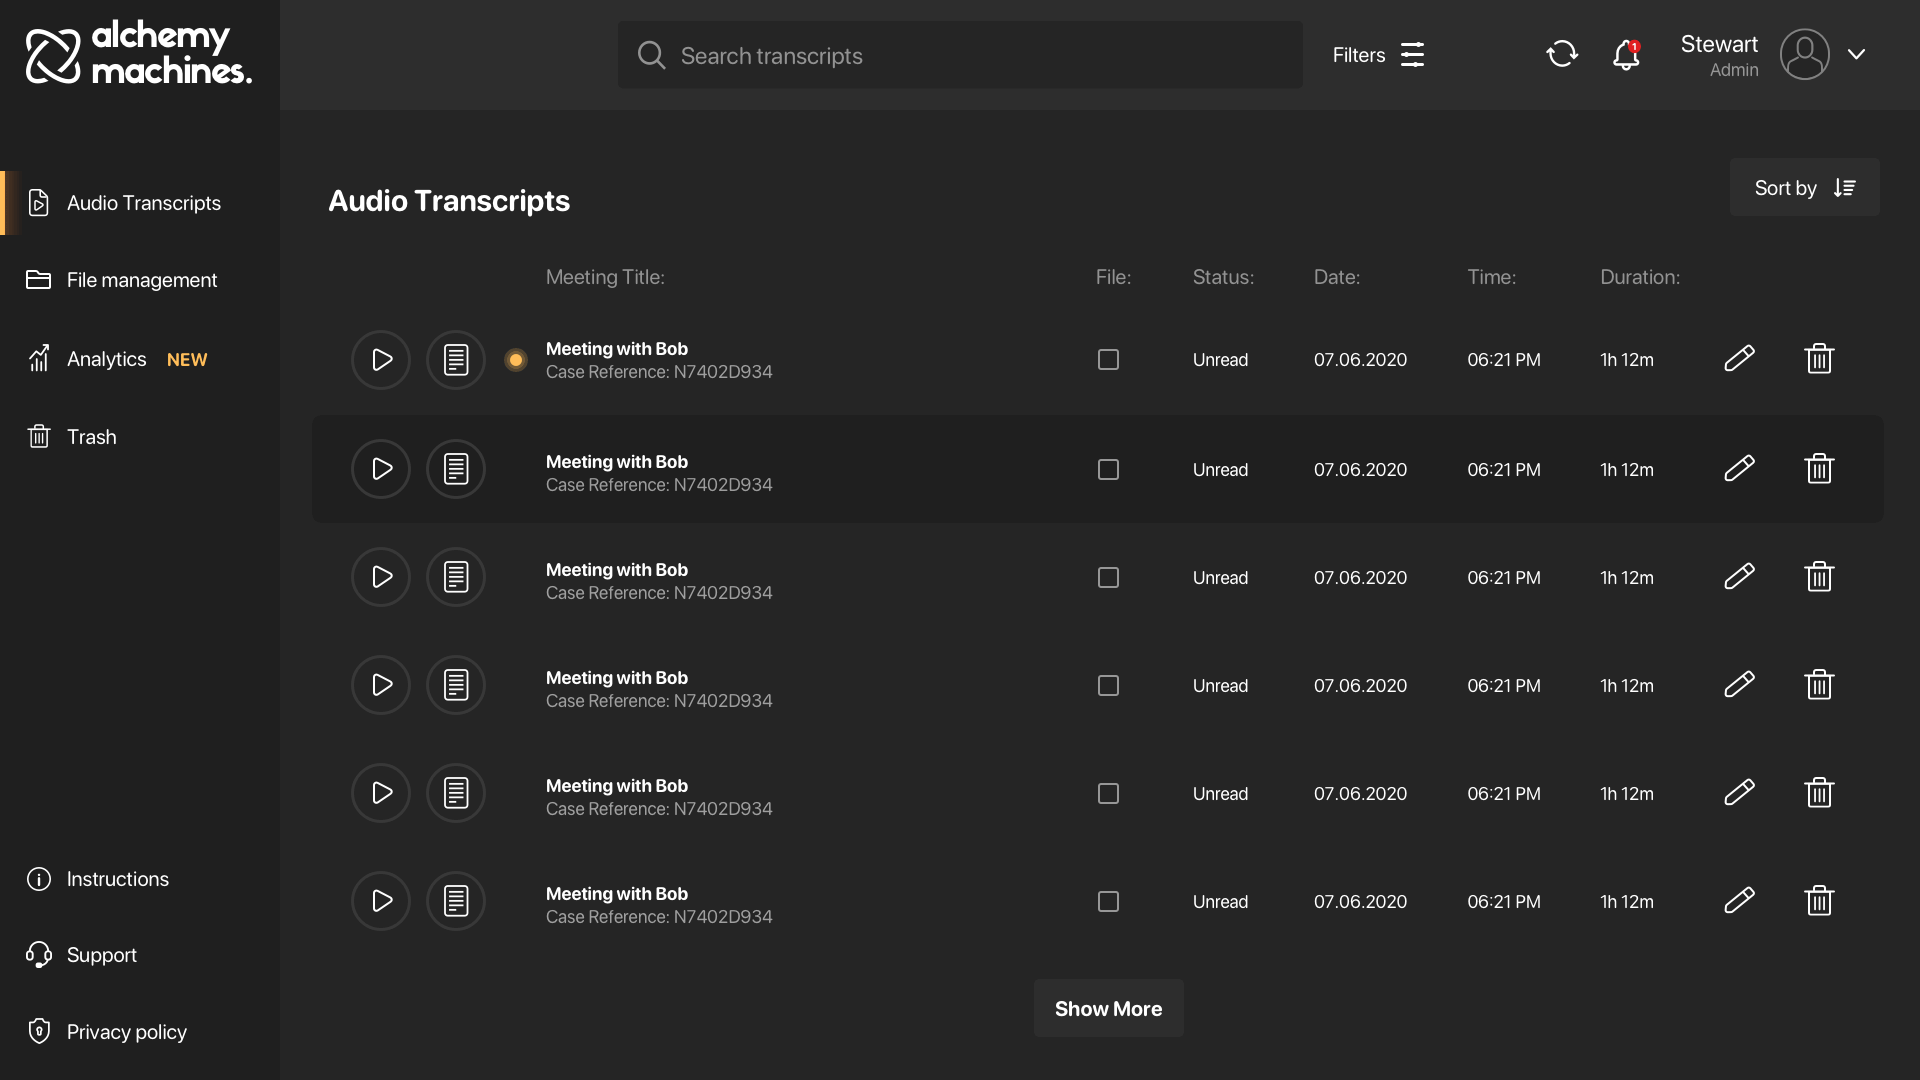Open Analytics from the sidebar
Viewport: 1920px width, 1080px height.
coord(107,358)
